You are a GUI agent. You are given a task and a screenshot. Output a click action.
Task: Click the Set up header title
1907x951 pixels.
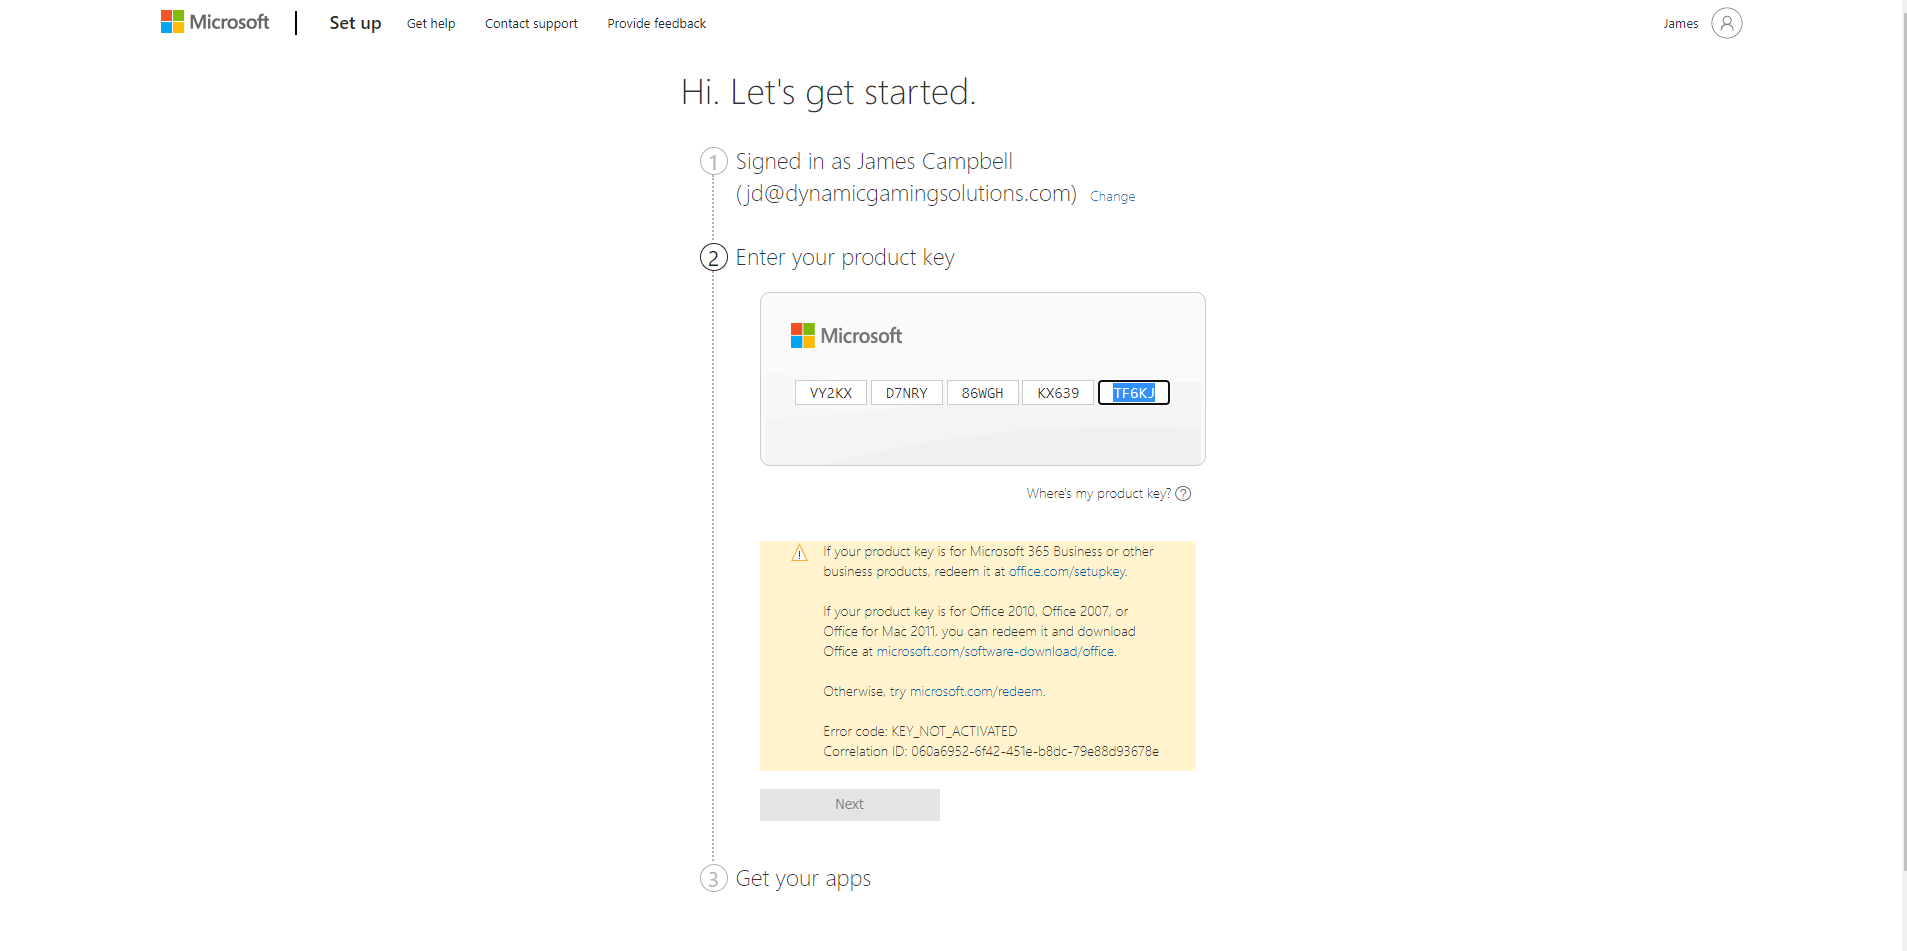[355, 23]
